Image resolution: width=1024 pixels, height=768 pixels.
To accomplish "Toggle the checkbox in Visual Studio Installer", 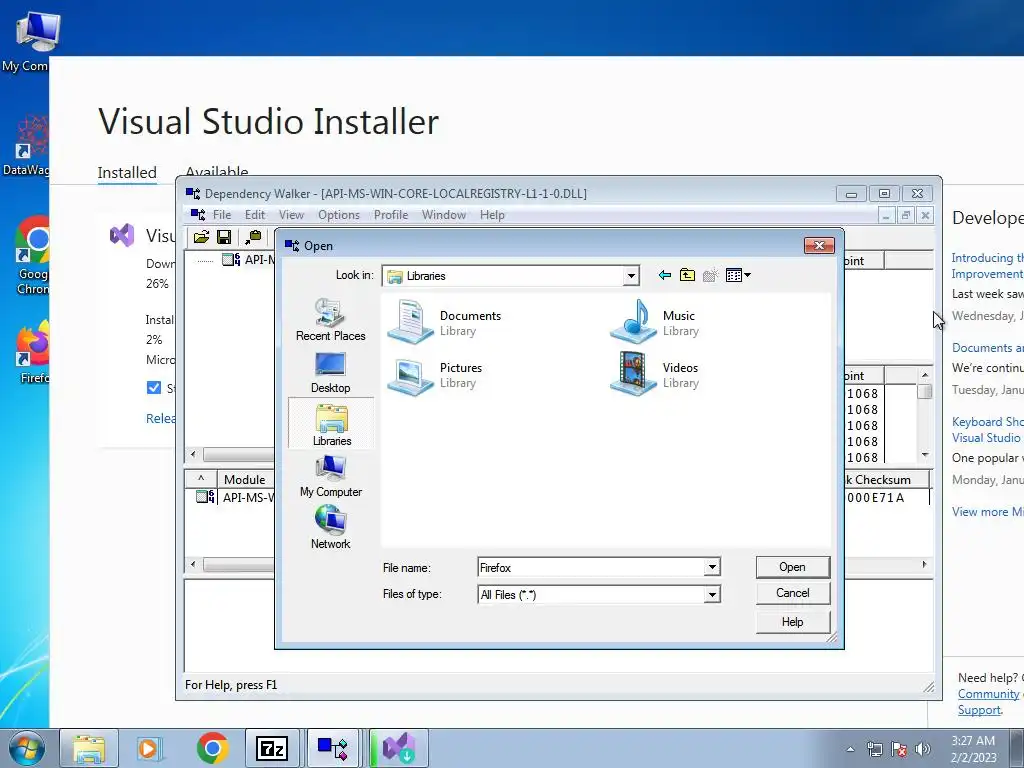I will coord(153,388).
